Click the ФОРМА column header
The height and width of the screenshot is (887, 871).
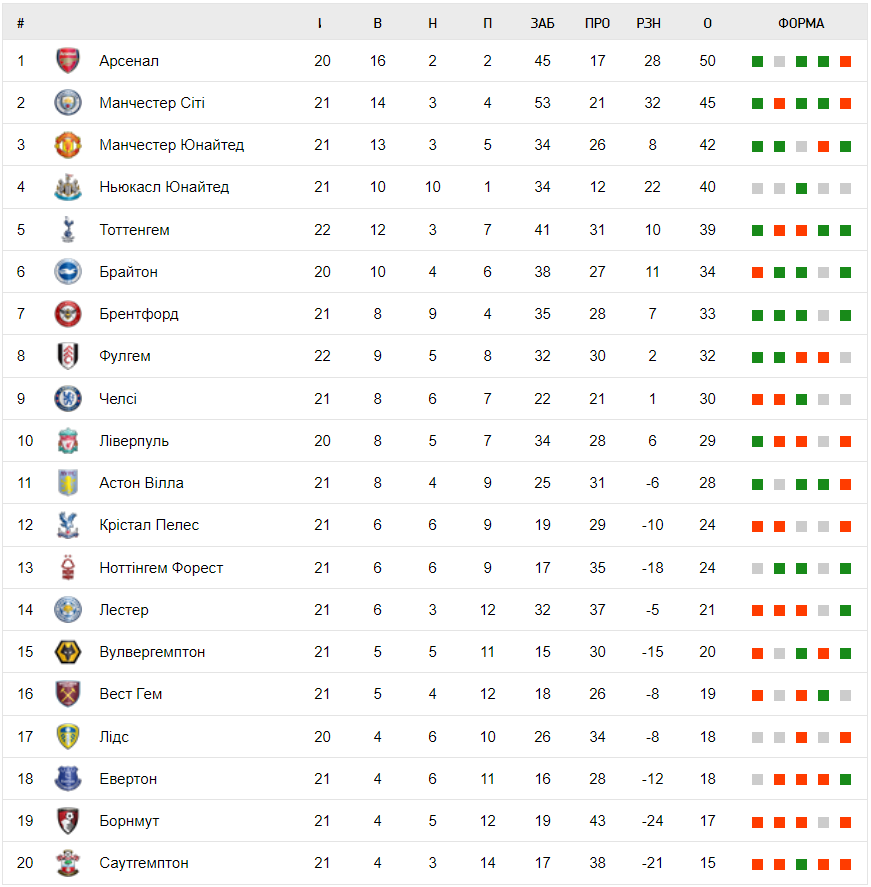point(801,23)
